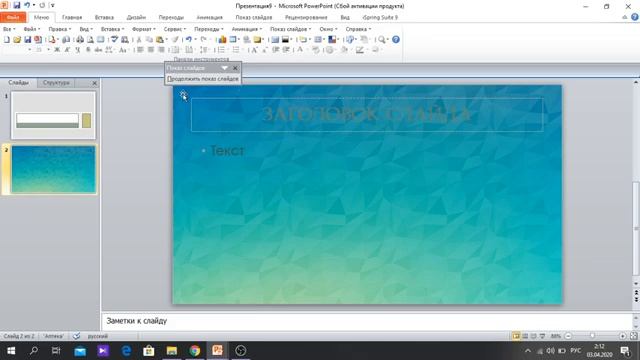Undo using the classic toolbar arrow
The width and height of the screenshot is (640, 360).
188,40
